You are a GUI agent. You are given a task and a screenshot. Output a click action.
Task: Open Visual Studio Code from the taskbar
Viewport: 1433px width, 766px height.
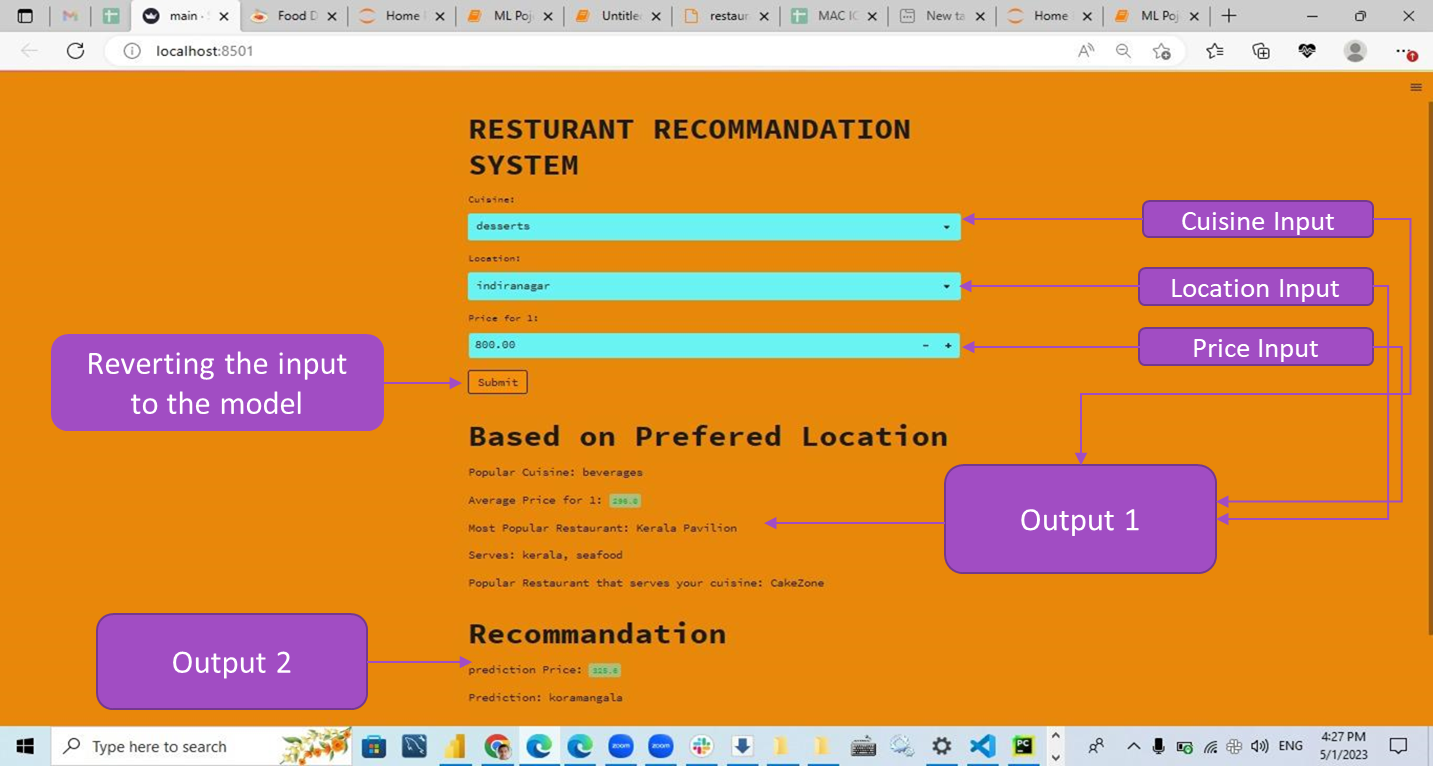pos(982,745)
